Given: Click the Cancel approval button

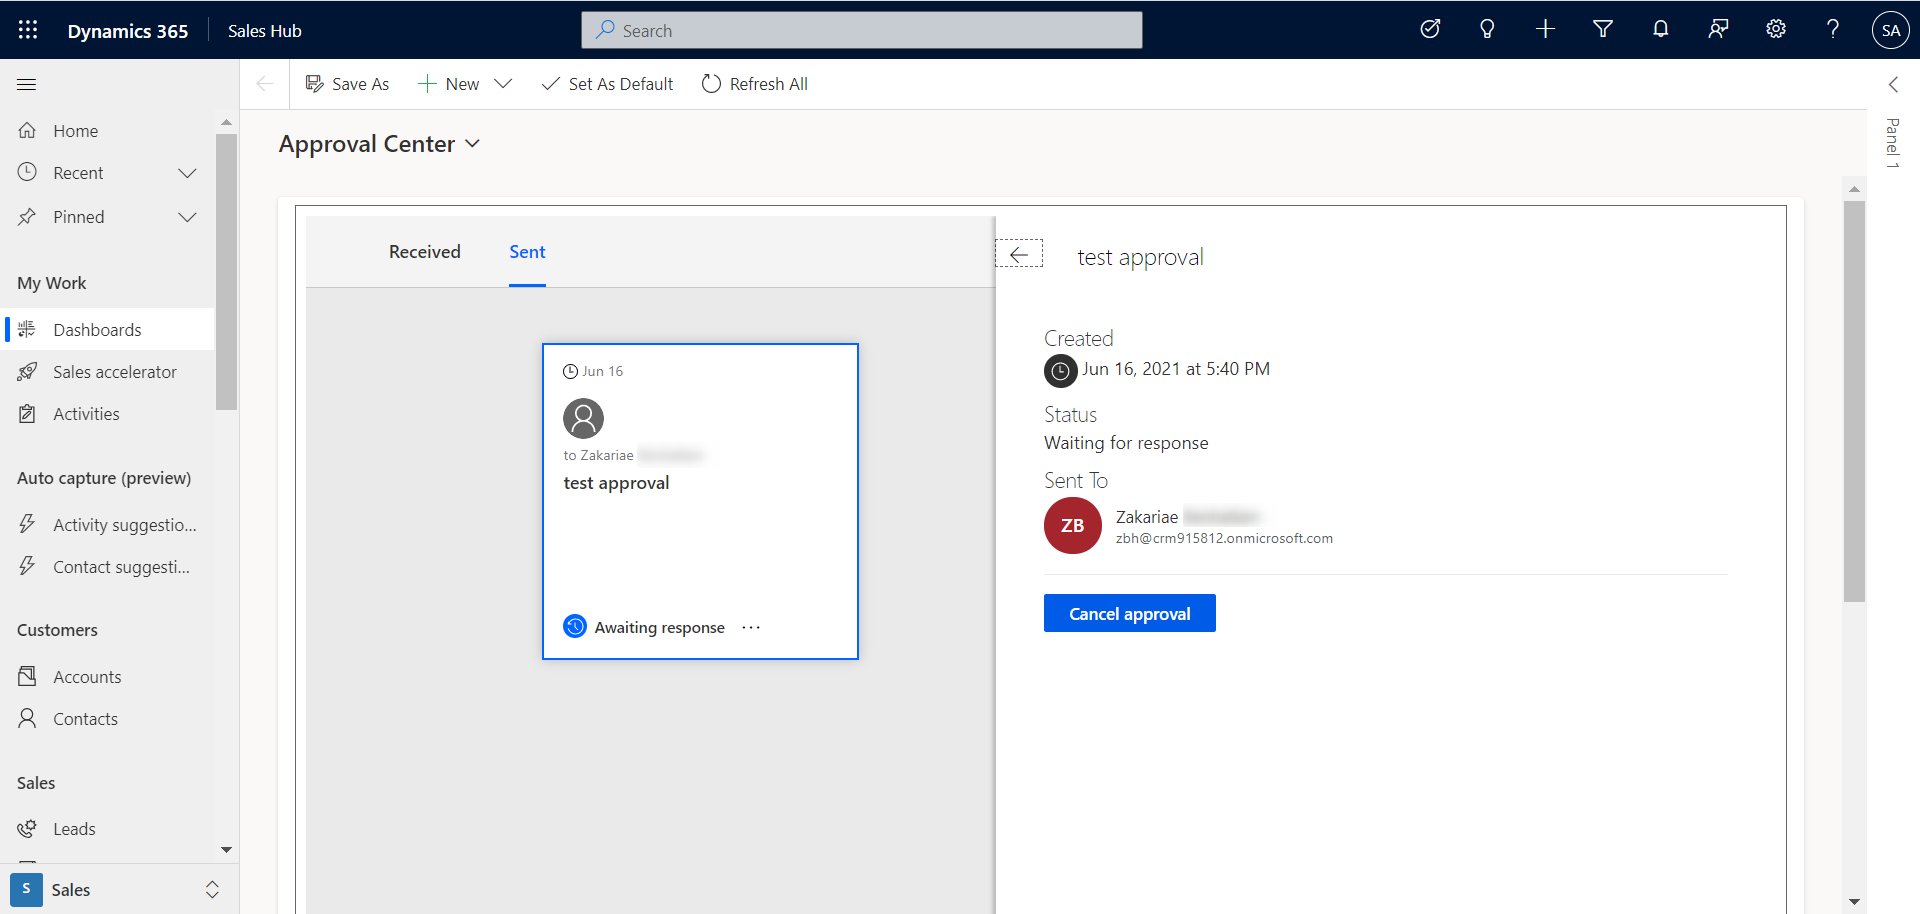Looking at the screenshot, I should pyautogui.click(x=1129, y=612).
